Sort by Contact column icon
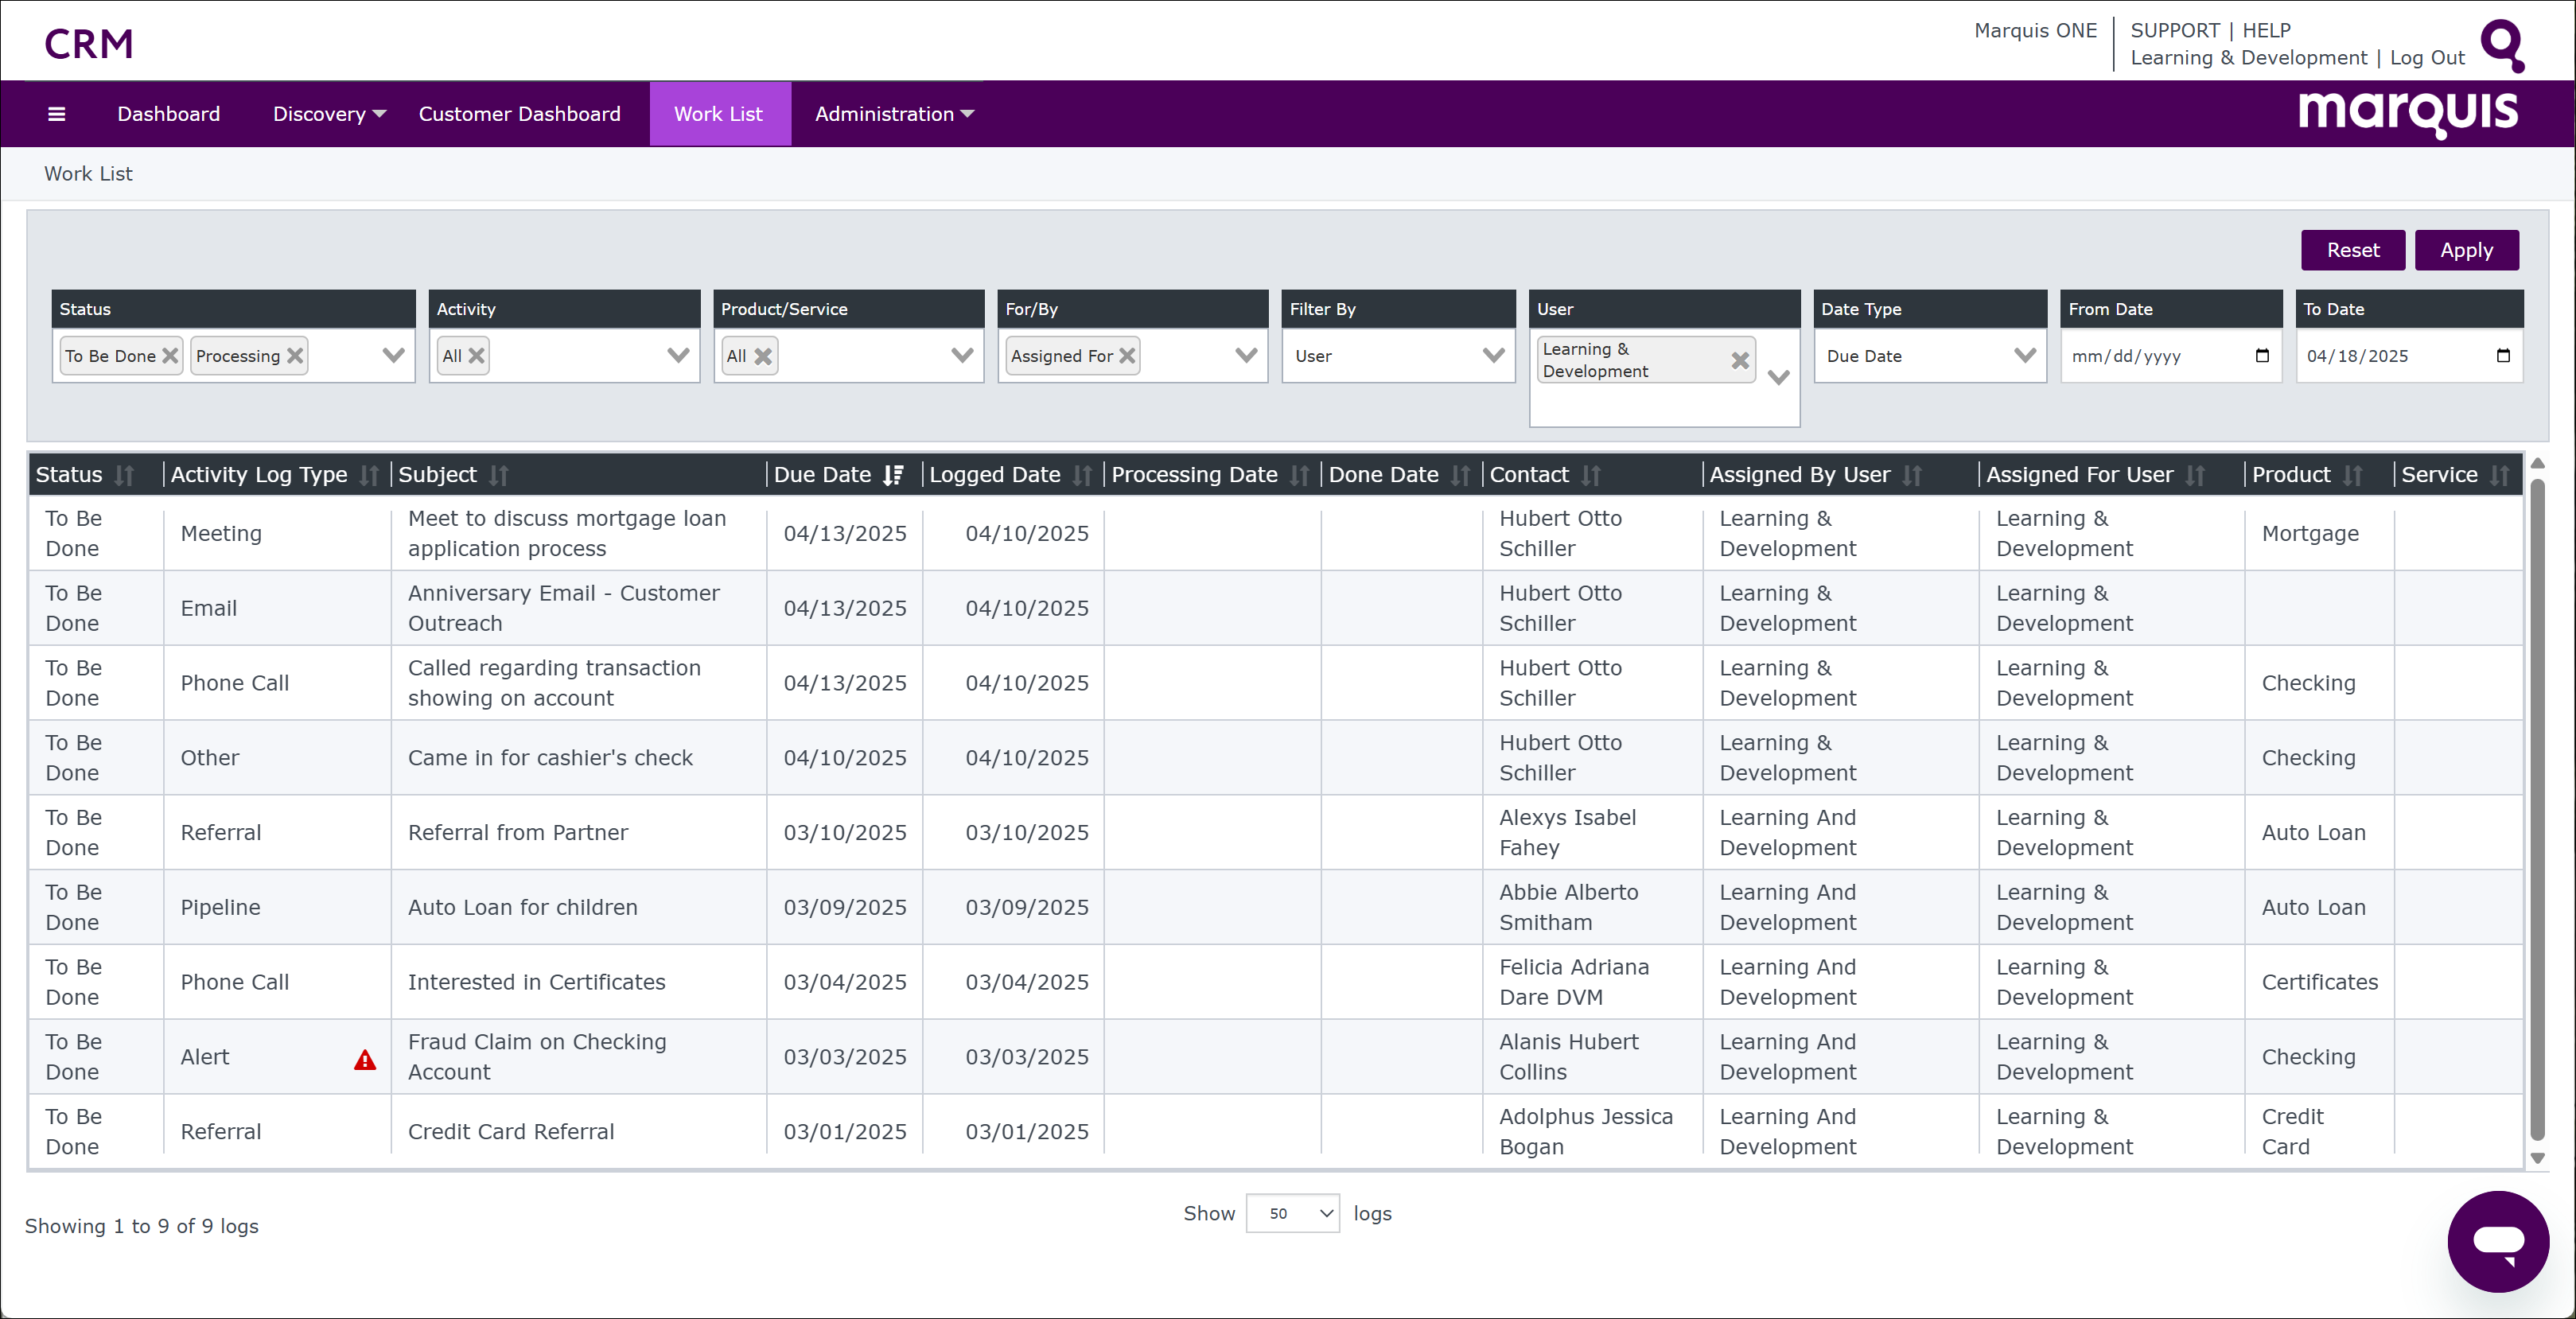 point(1590,475)
